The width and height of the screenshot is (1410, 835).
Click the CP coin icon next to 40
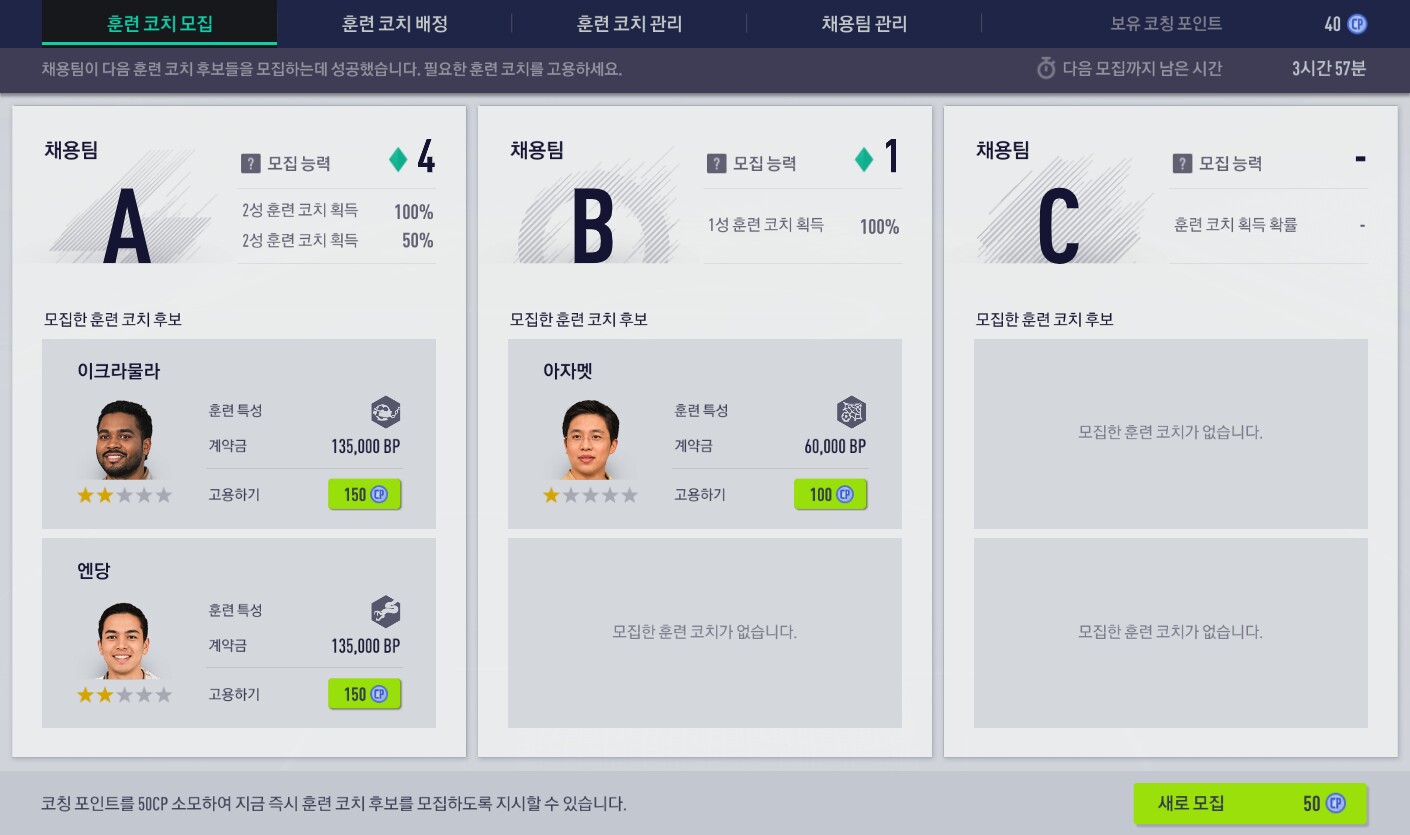tap(1357, 24)
